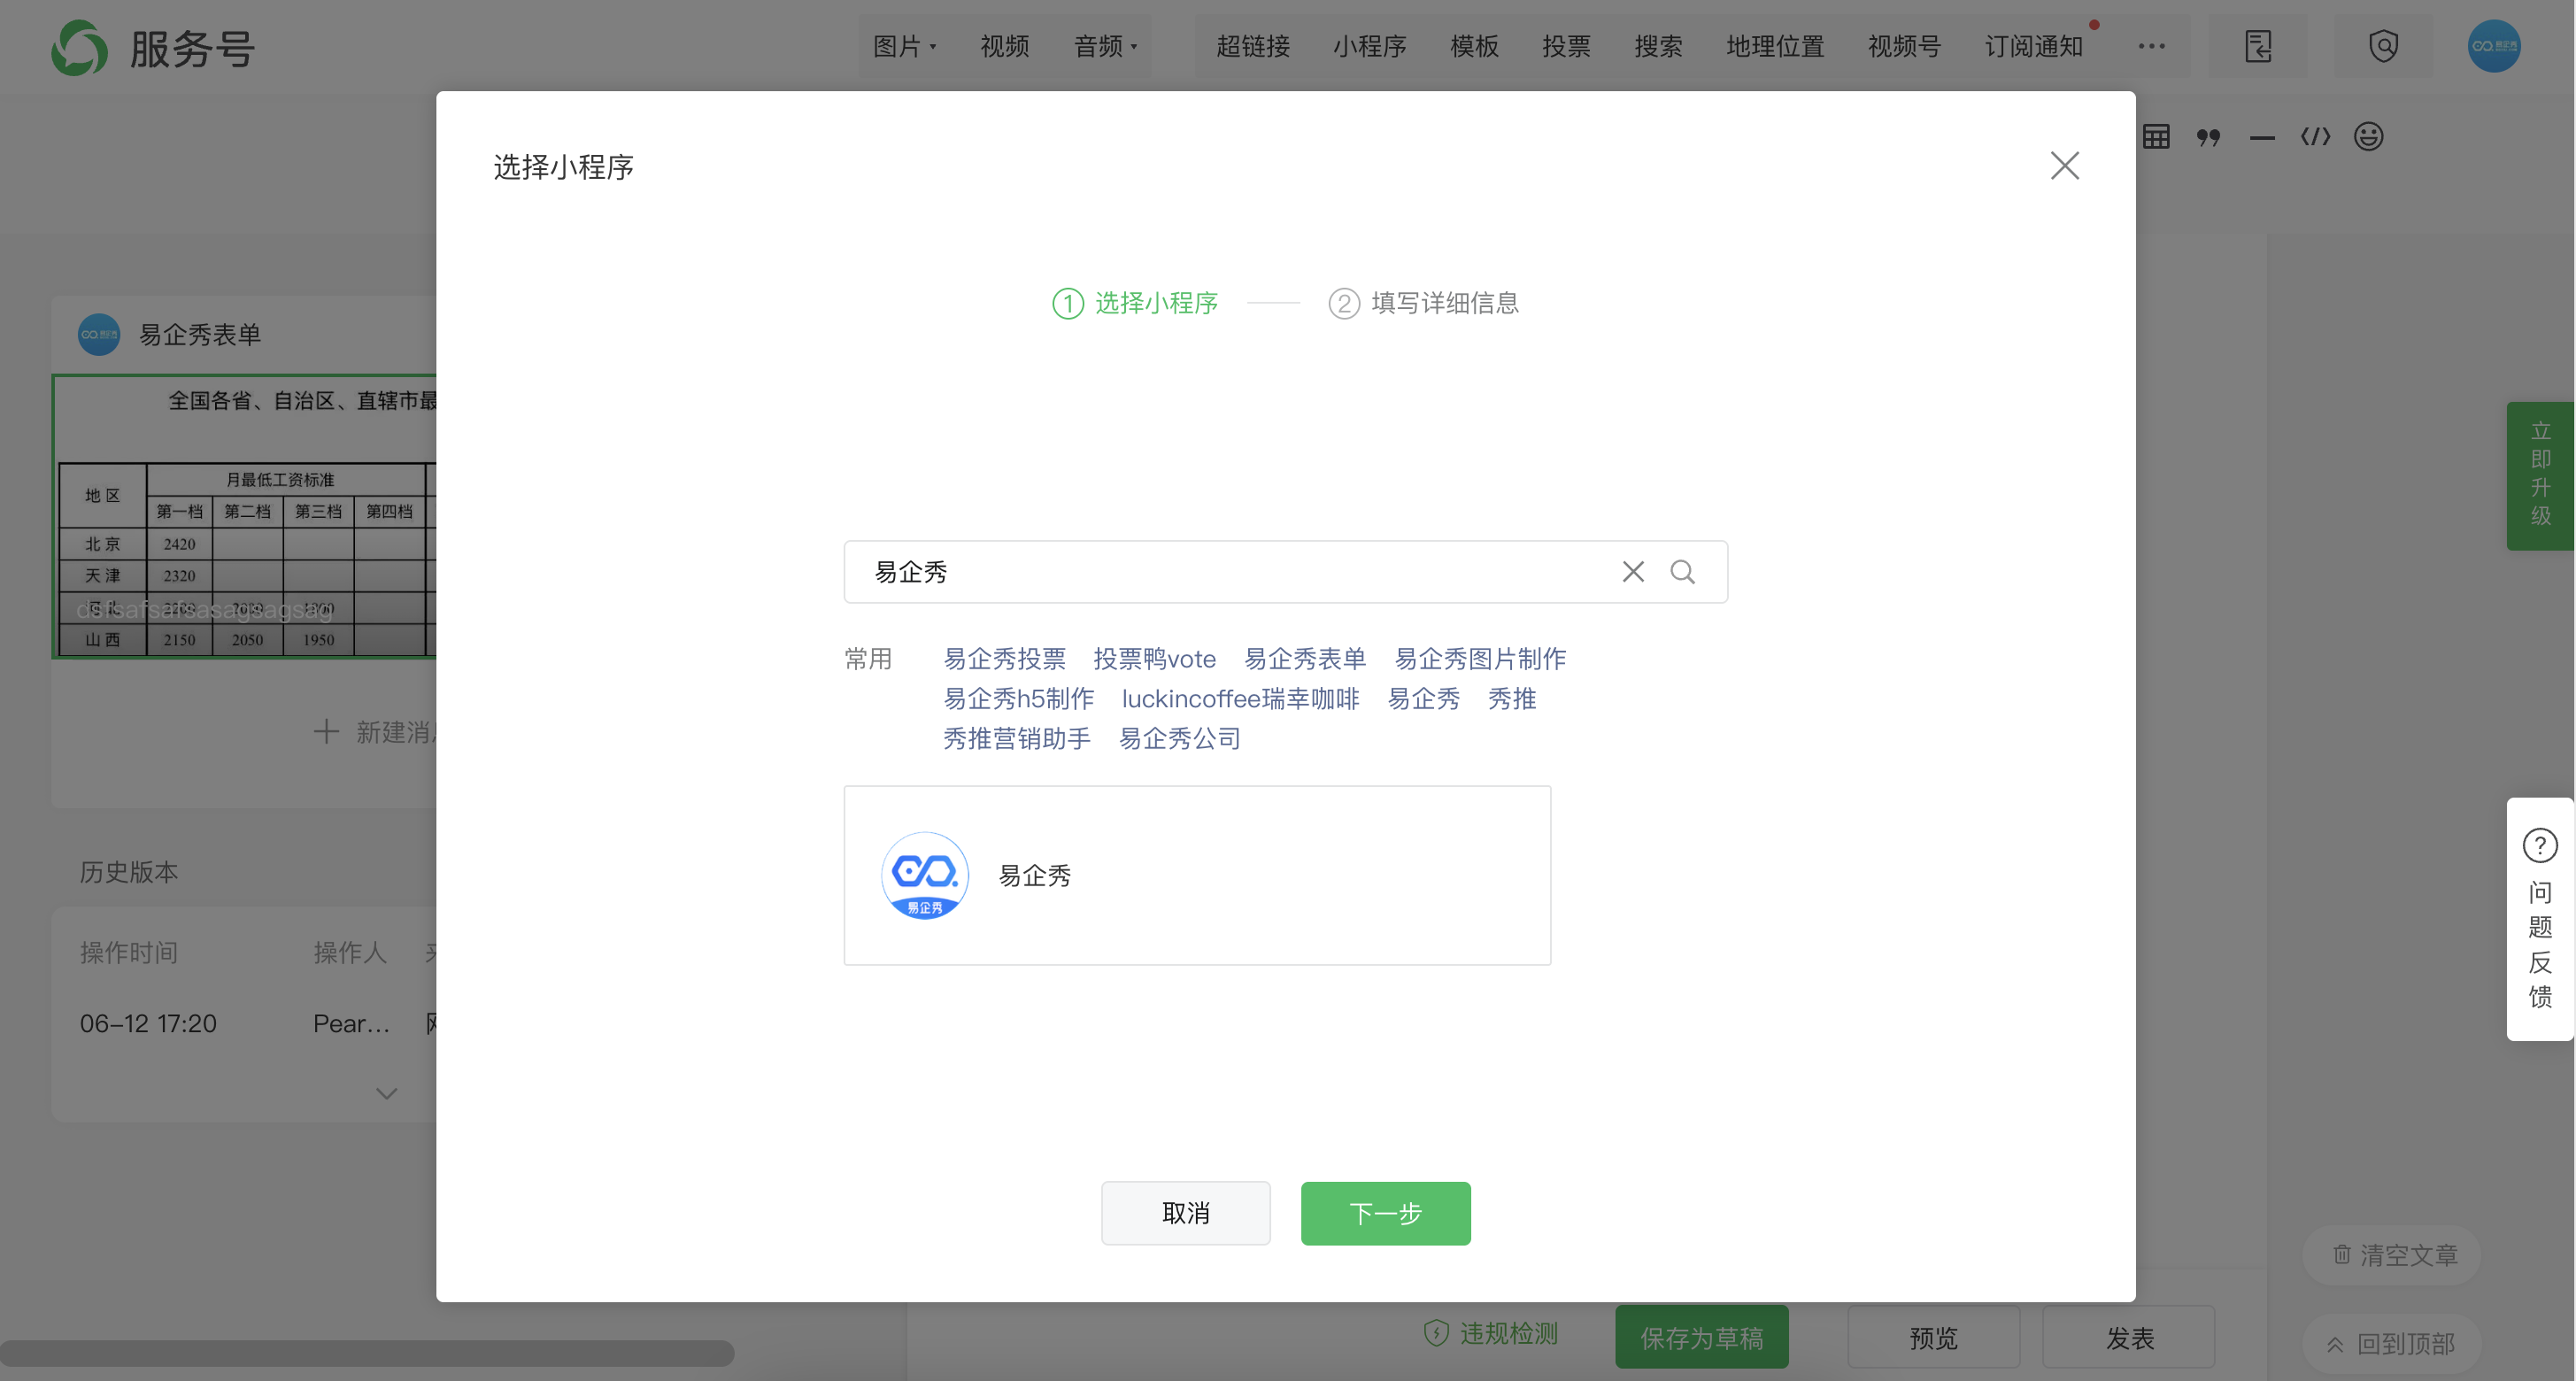Click 清空文章 button
This screenshot has height=1381, width=2576.
tap(2393, 1254)
